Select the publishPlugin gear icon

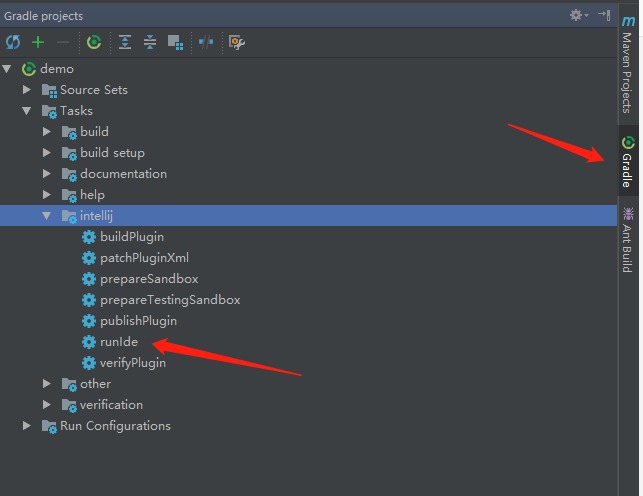tap(89, 321)
